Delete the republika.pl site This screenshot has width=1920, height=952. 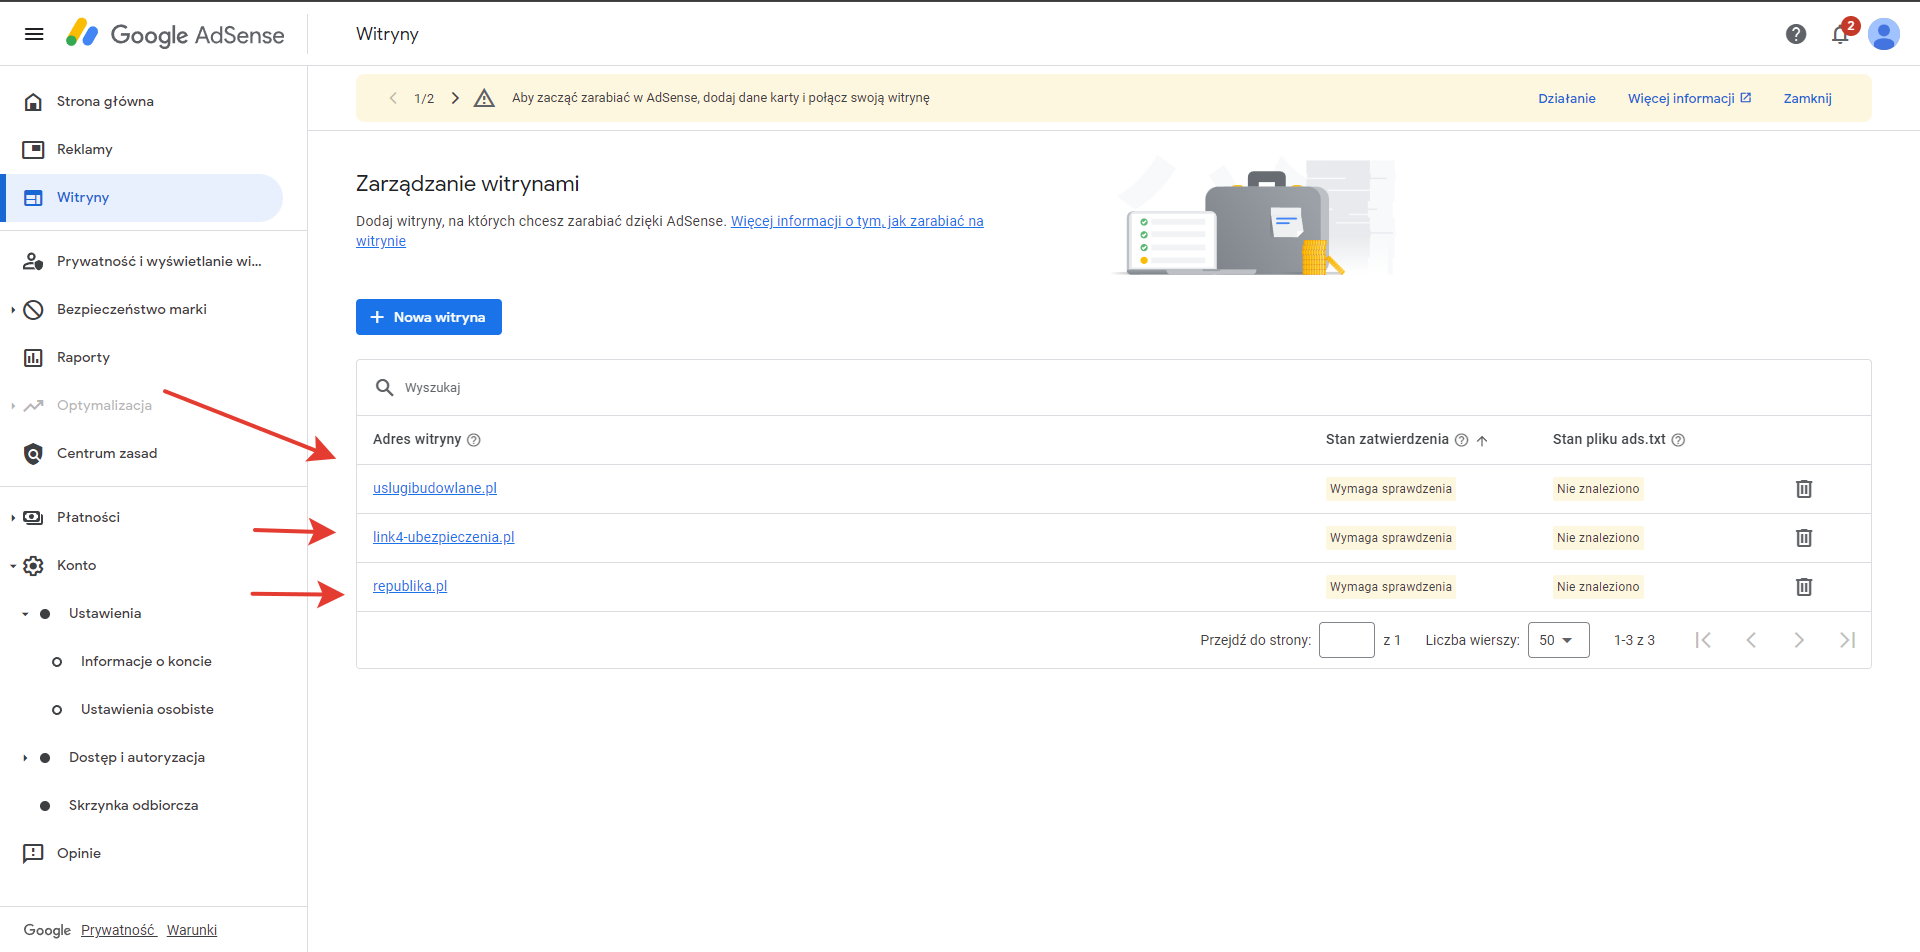(1804, 587)
